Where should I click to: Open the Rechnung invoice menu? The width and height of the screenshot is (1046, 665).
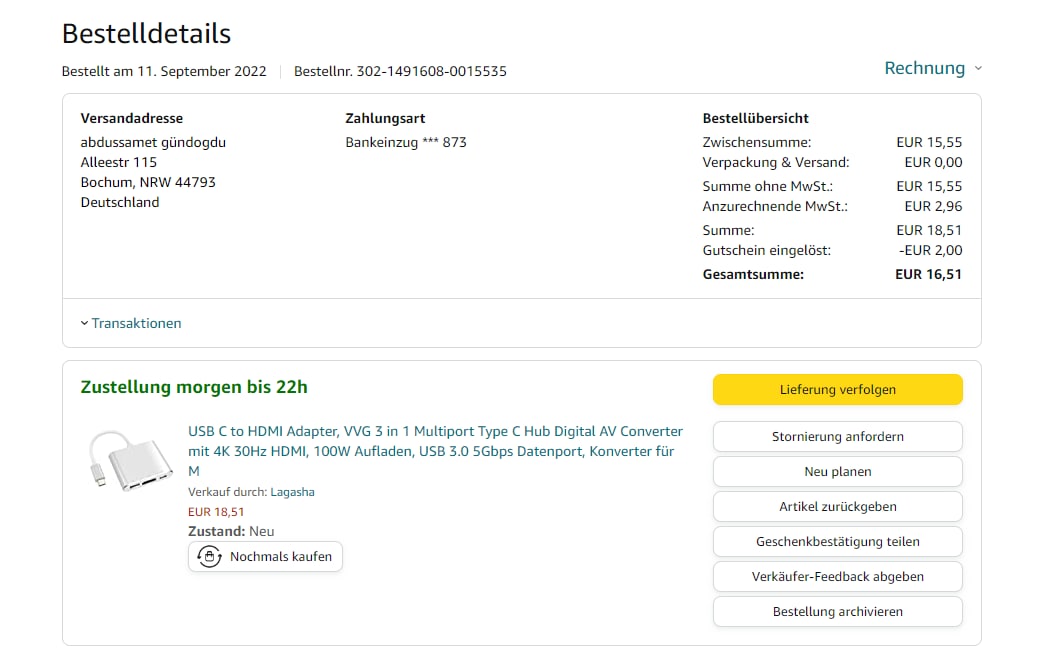[x=925, y=68]
